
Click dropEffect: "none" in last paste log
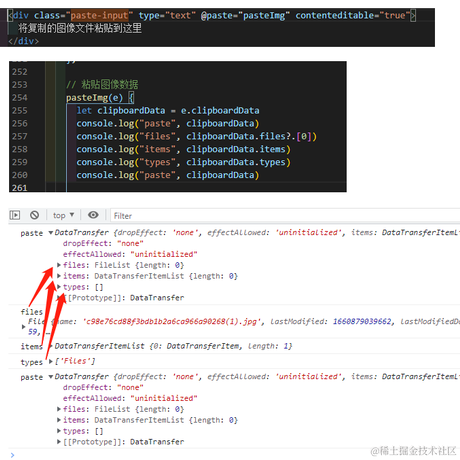point(103,387)
